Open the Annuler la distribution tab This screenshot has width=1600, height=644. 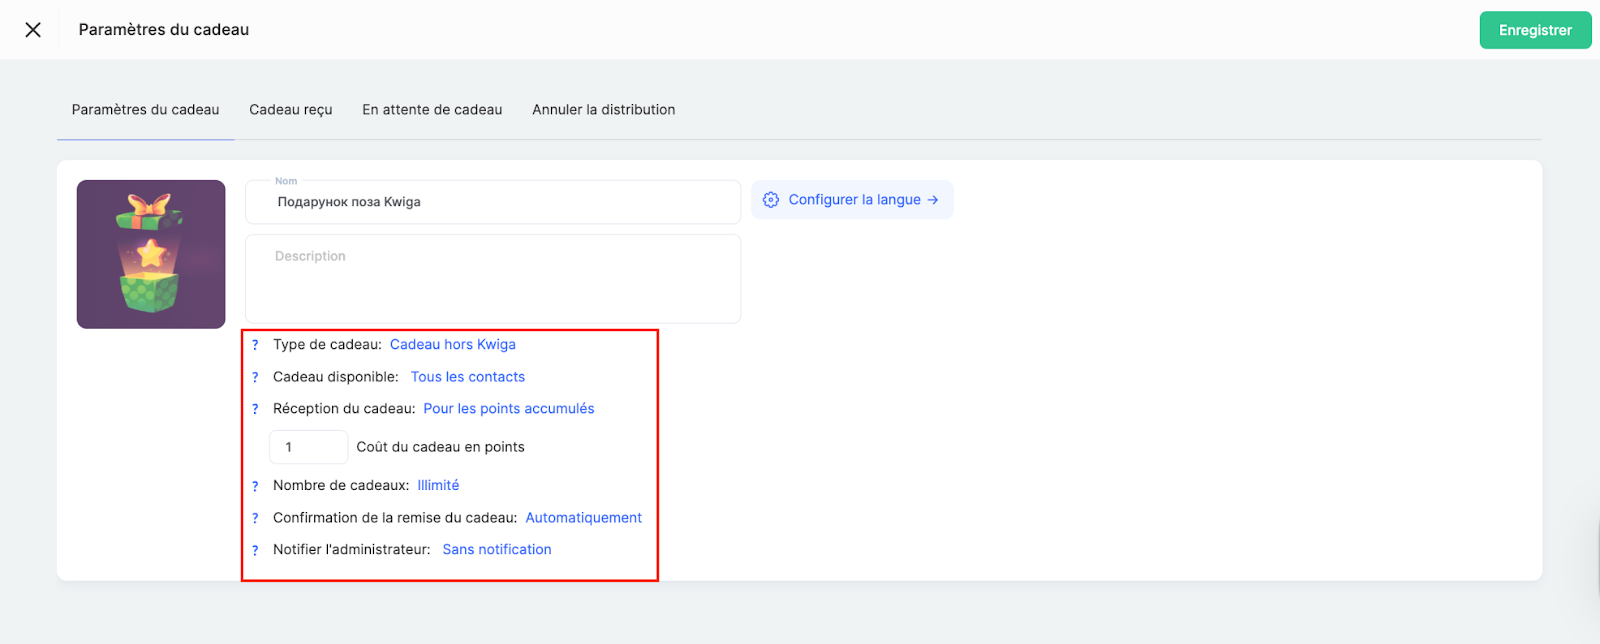point(603,110)
